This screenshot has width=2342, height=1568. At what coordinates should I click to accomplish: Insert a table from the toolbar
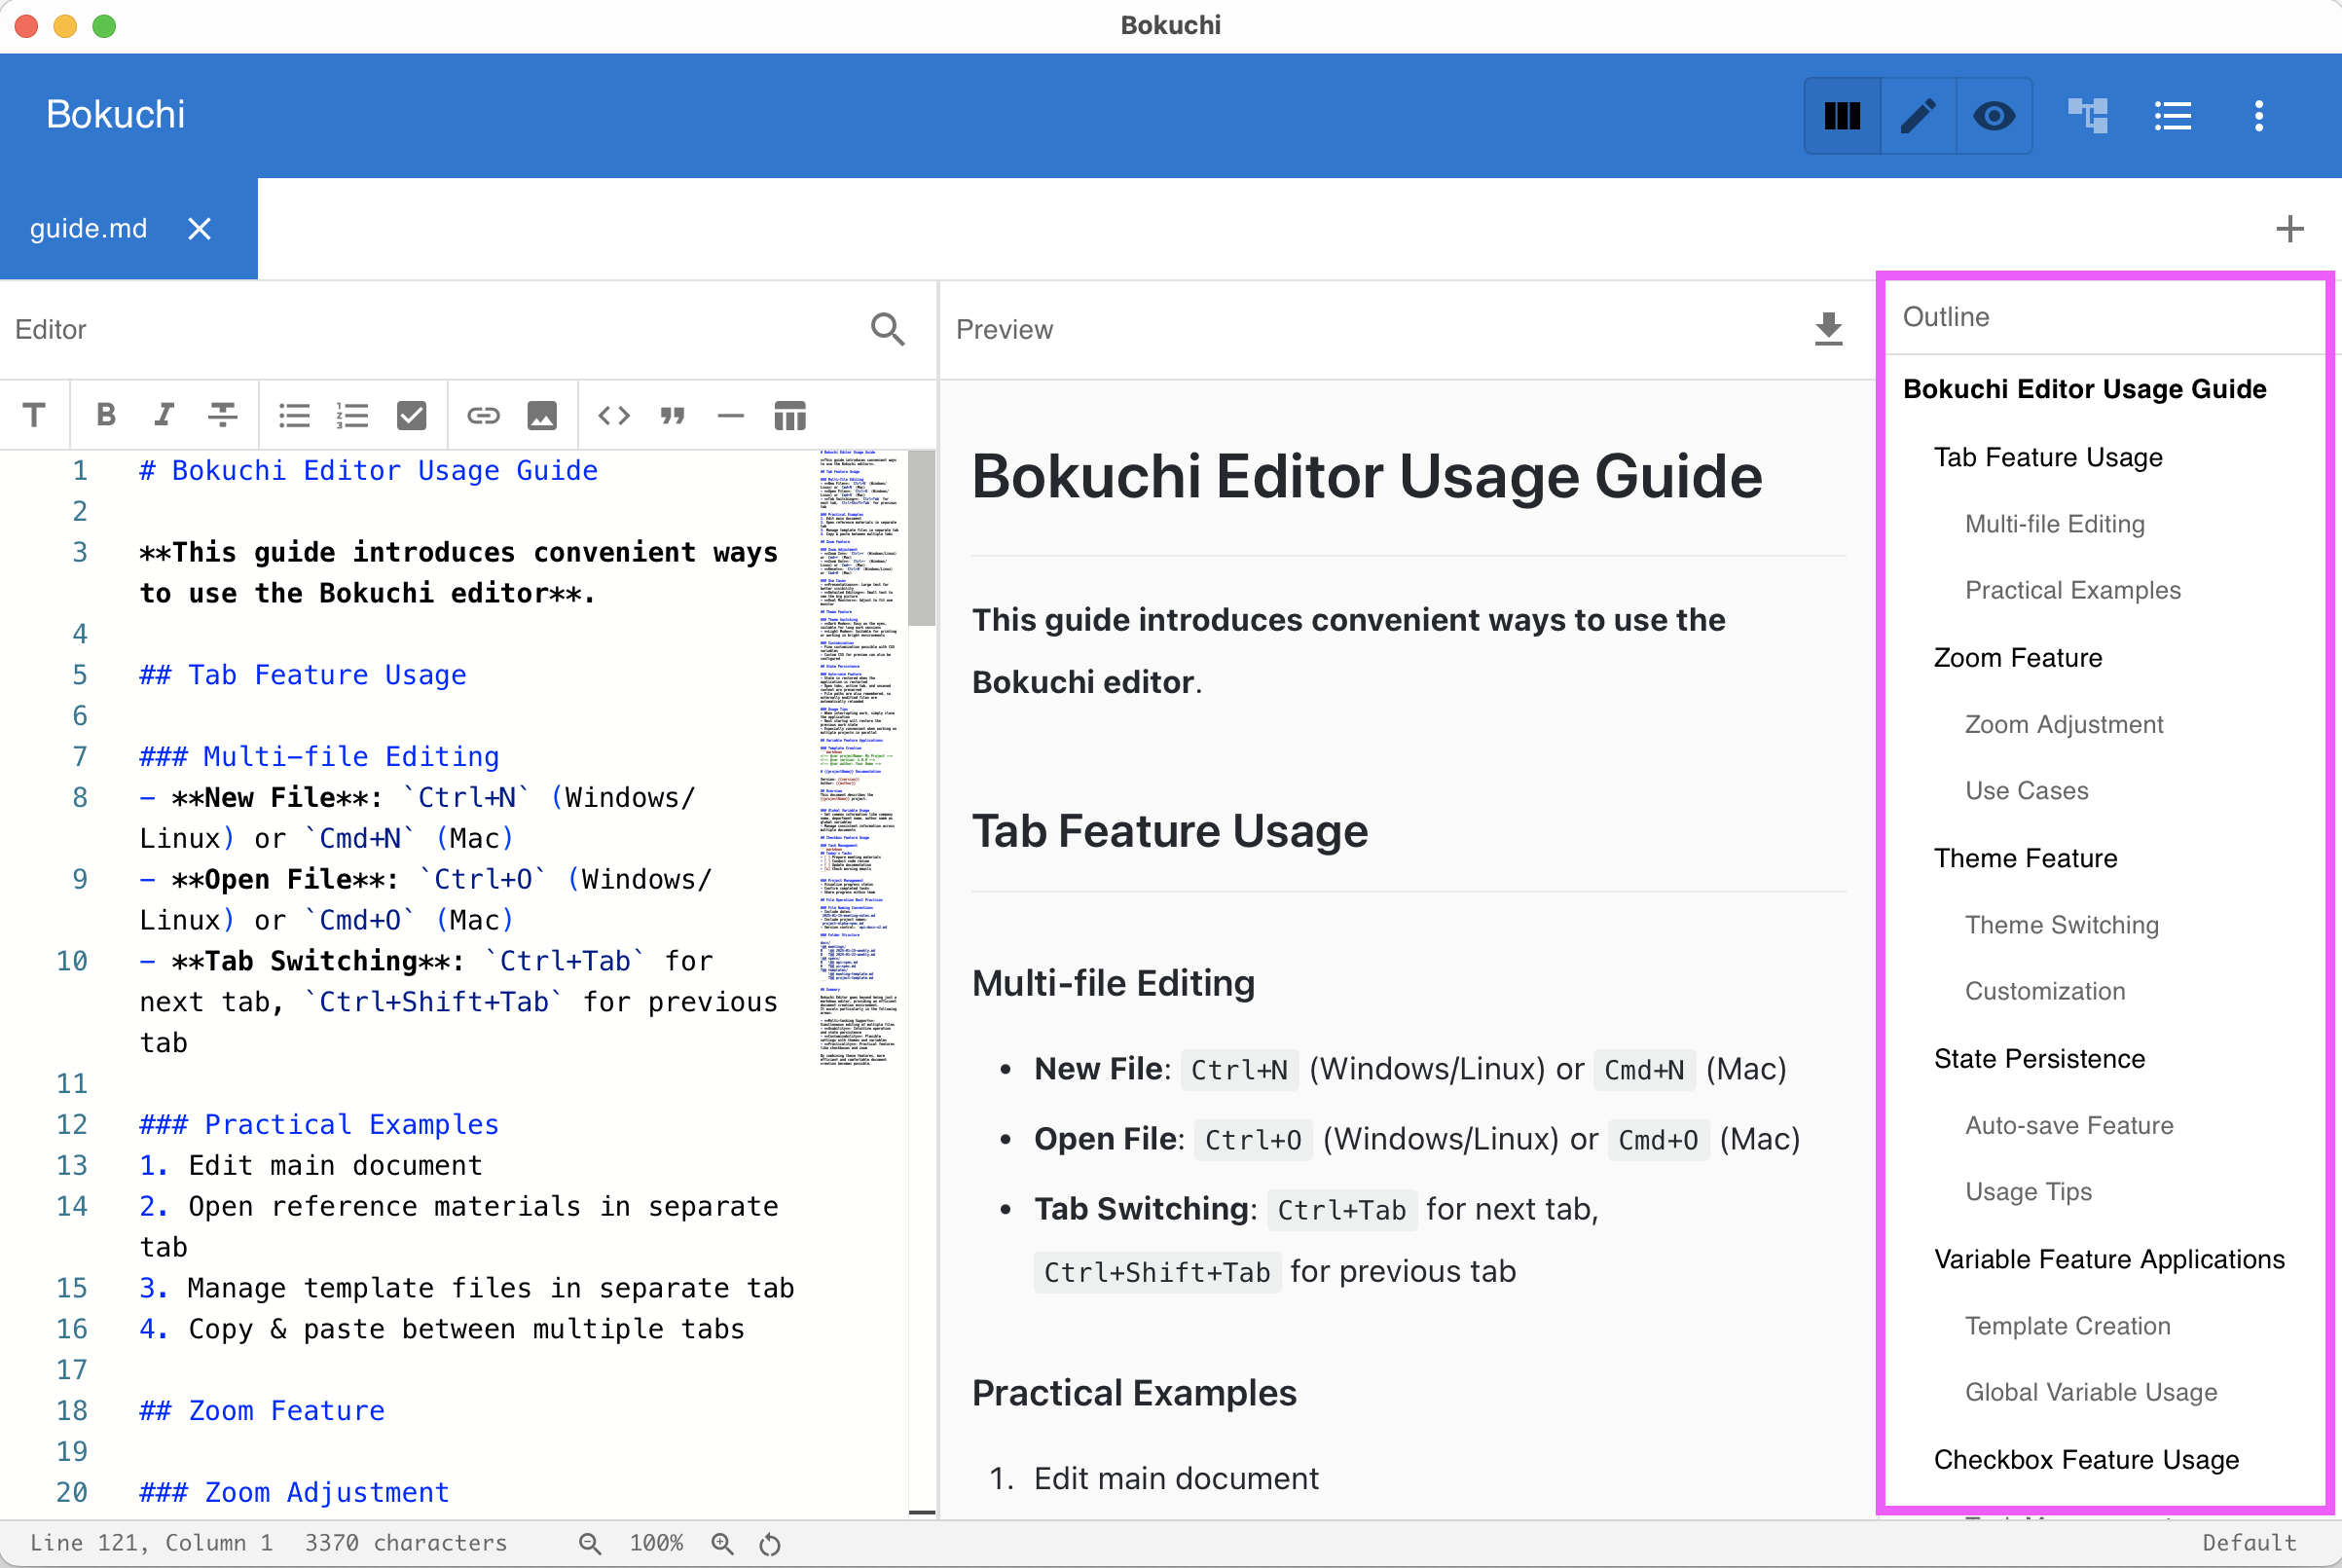[789, 415]
